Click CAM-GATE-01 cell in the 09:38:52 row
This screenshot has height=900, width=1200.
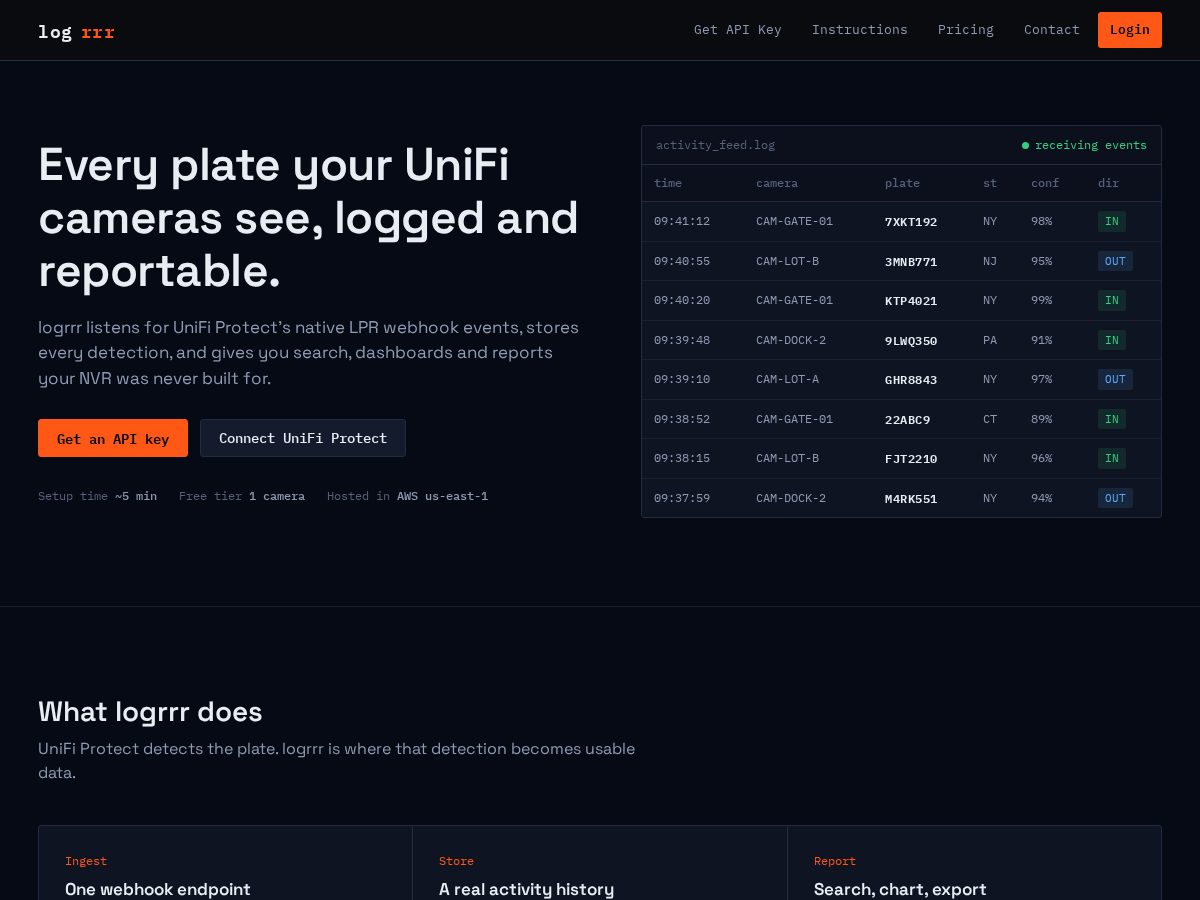tap(794, 419)
